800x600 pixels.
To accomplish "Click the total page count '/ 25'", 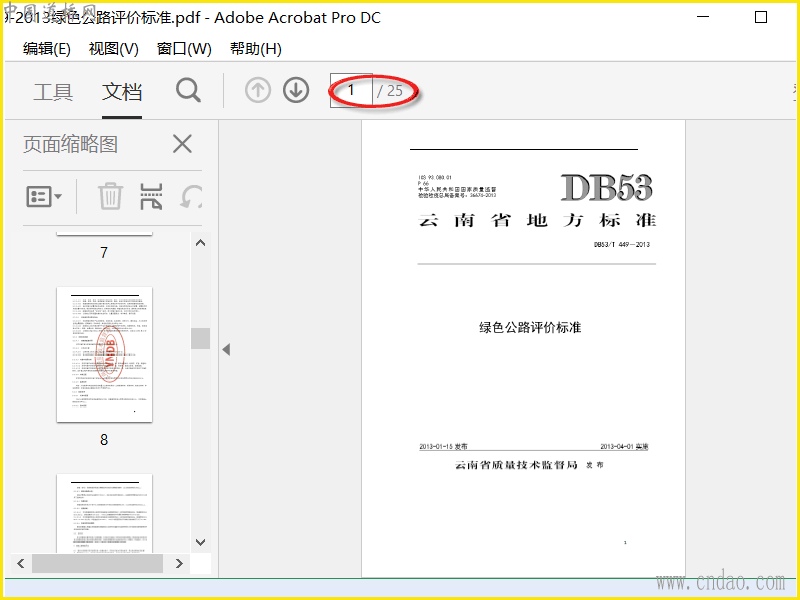I will pos(390,91).
